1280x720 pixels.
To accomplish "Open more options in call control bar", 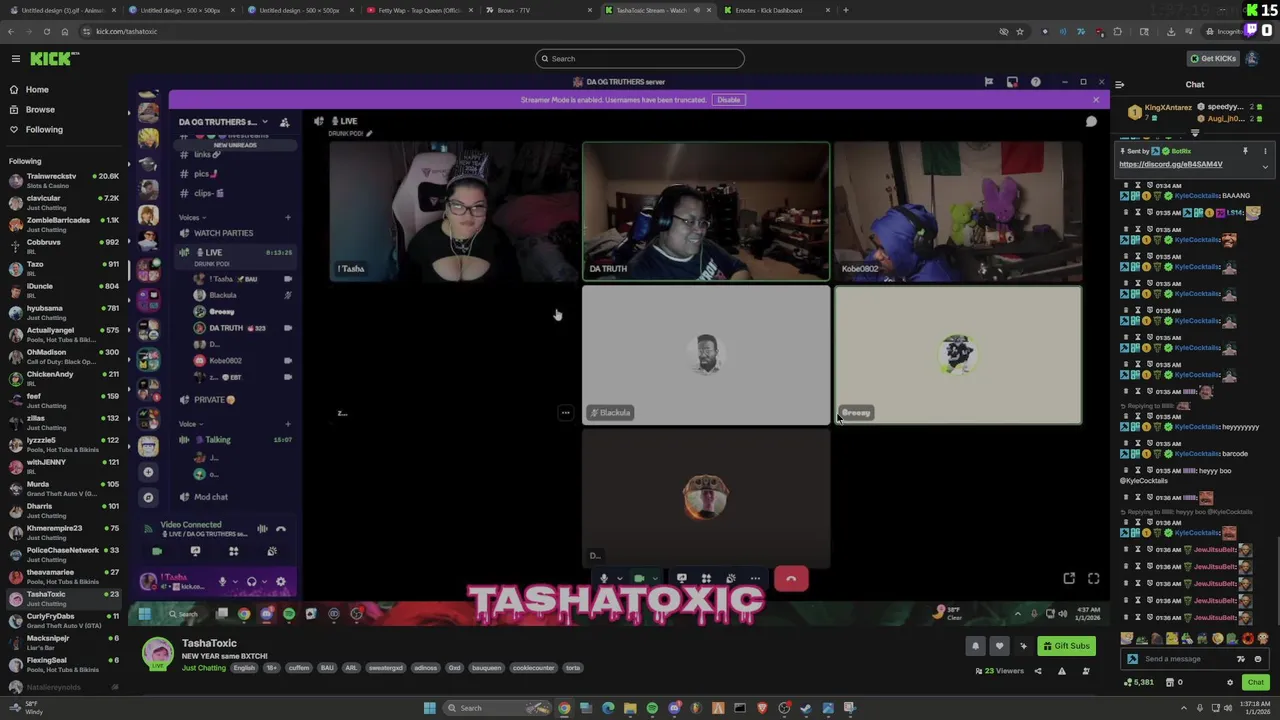I will point(755,579).
